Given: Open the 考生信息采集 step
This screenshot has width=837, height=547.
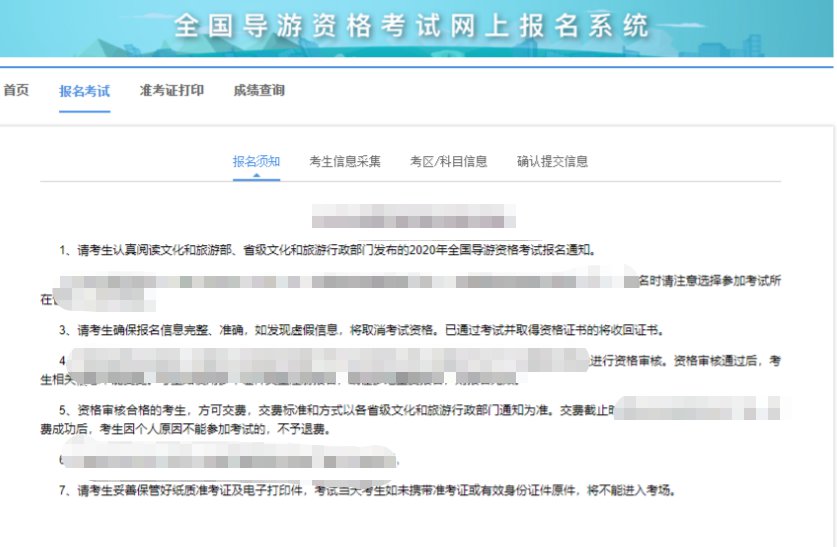Looking at the screenshot, I should (345, 161).
